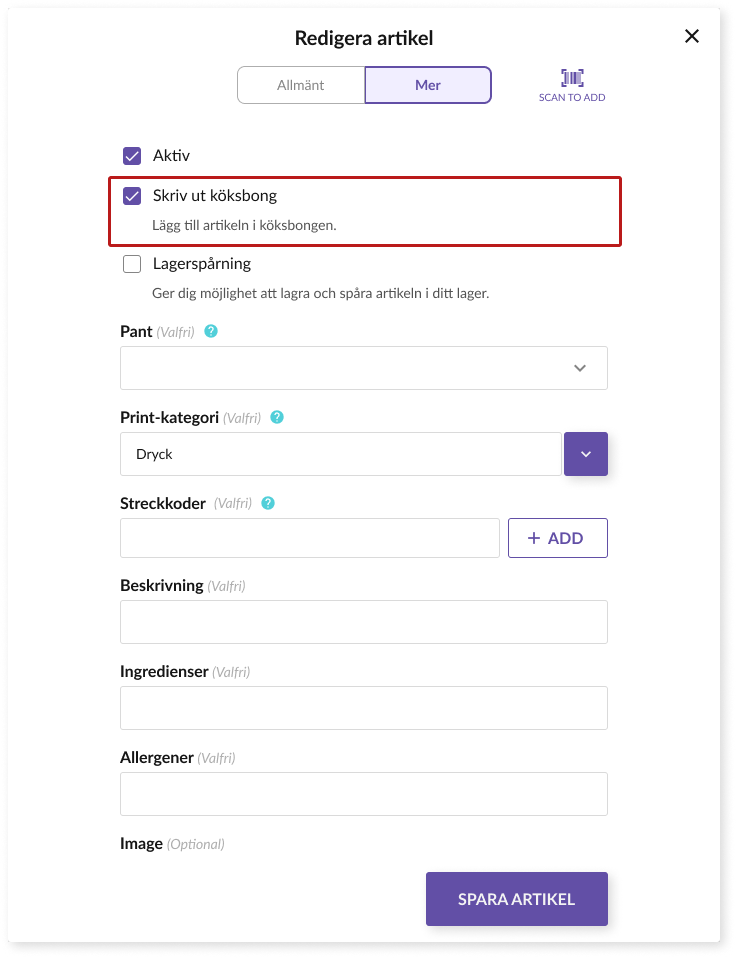Close the Redigera artikel dialog
Screen dimensions: 736x958
[691, 37]
